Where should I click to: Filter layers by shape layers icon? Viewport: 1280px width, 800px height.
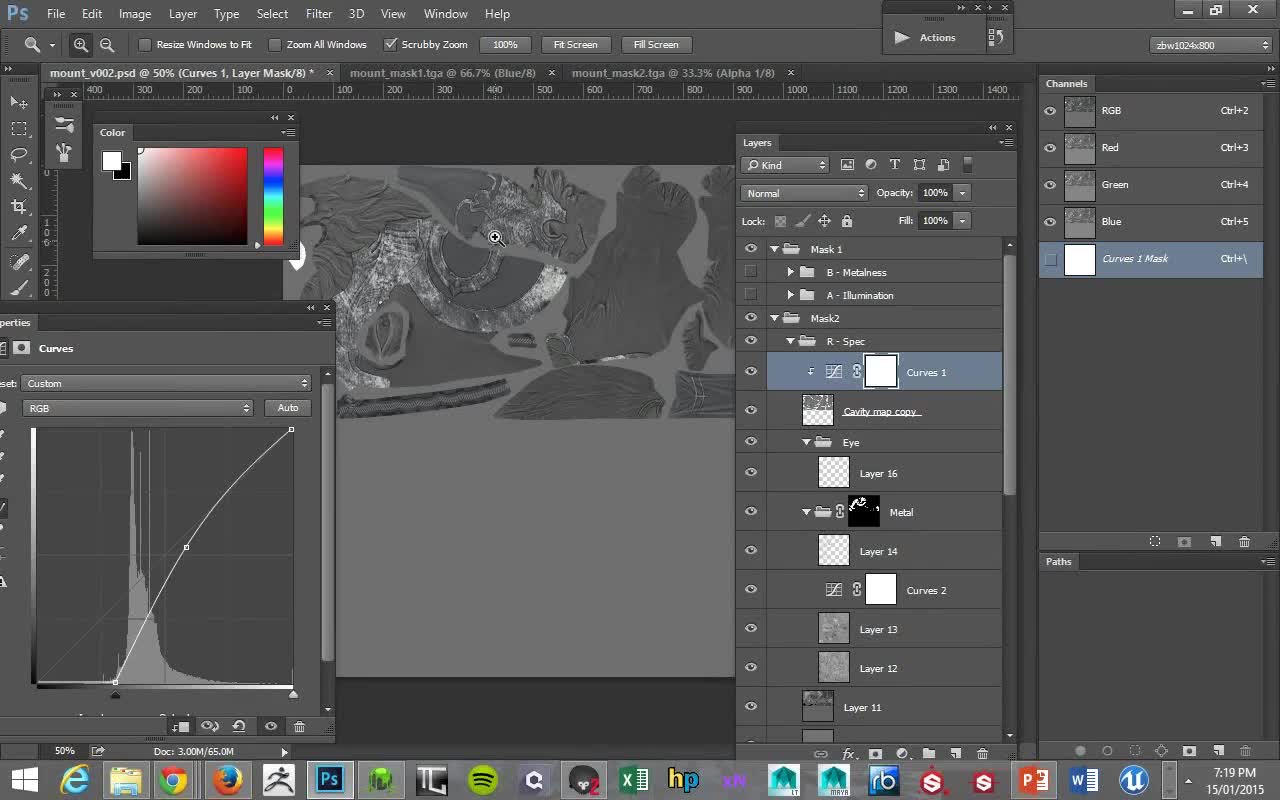click(x=919, y=165)
